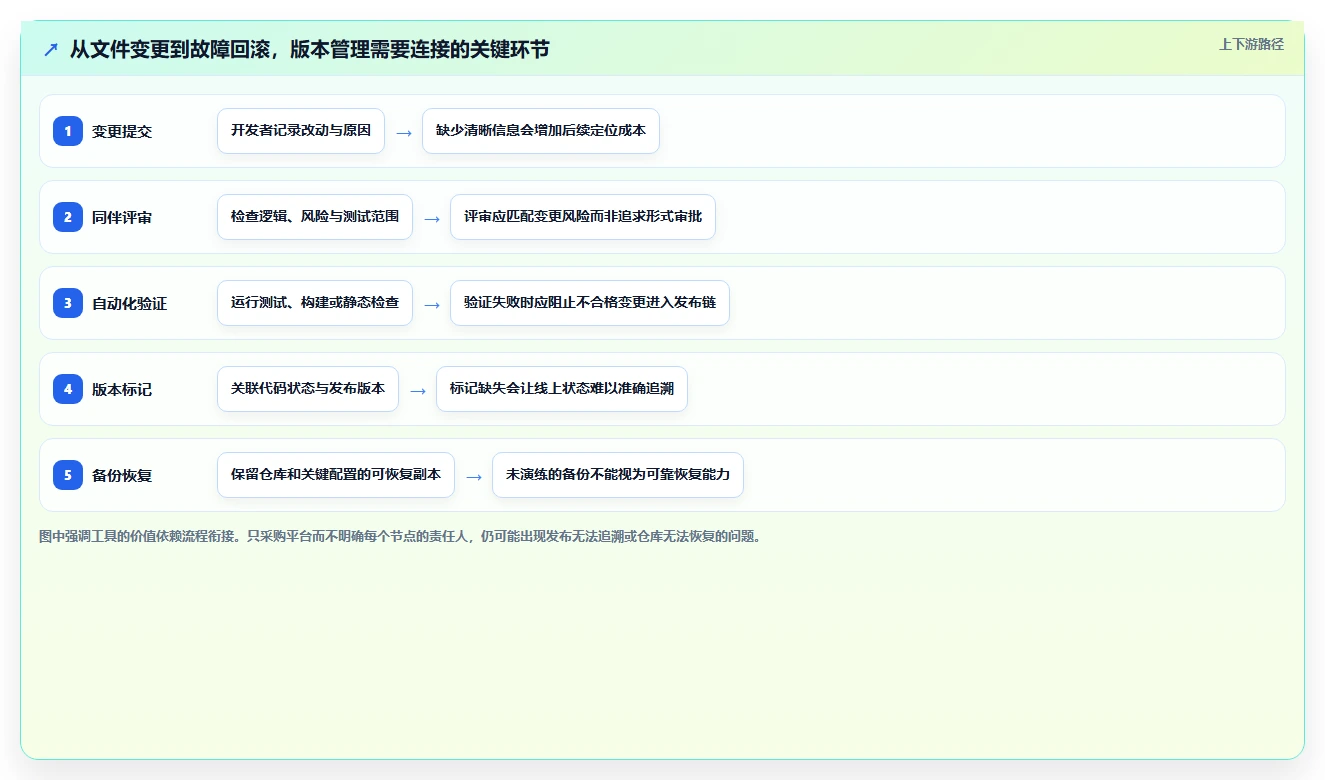The height and width of the screenshot is (780, 1325).
Task: Click the 评审应匹配变更风险而非追求形式审批 chip
Action: click(x=583, y=217)
